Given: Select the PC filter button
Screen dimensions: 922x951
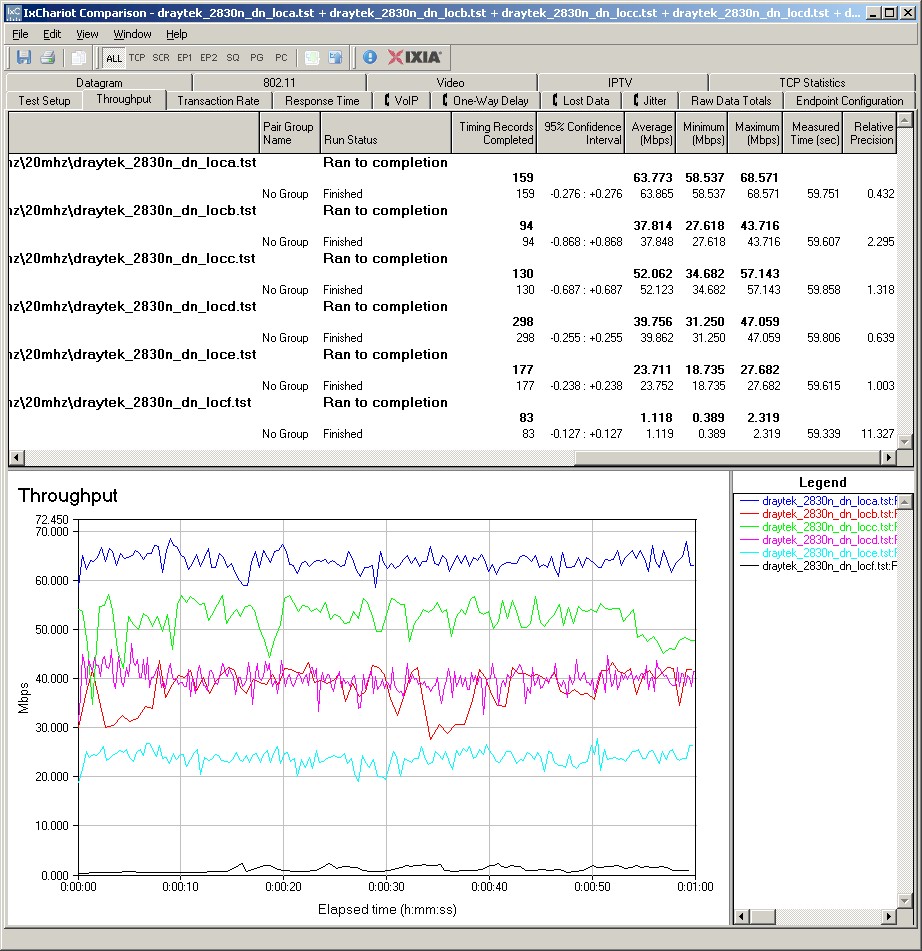Looking at the screenshot, I should (x=281, y=58).
